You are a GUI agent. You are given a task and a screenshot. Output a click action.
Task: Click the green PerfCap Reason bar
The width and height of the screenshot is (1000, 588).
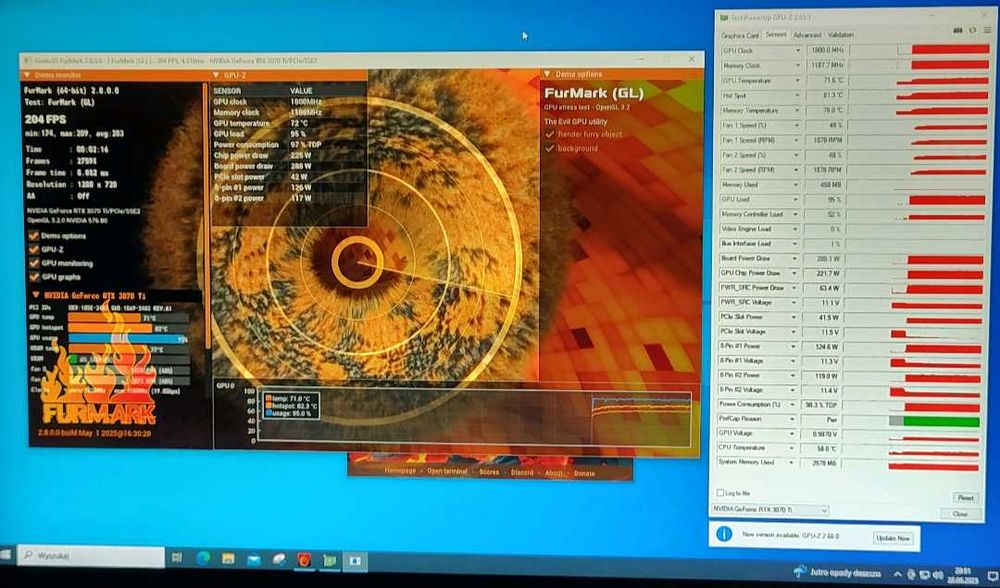point(941,422)
